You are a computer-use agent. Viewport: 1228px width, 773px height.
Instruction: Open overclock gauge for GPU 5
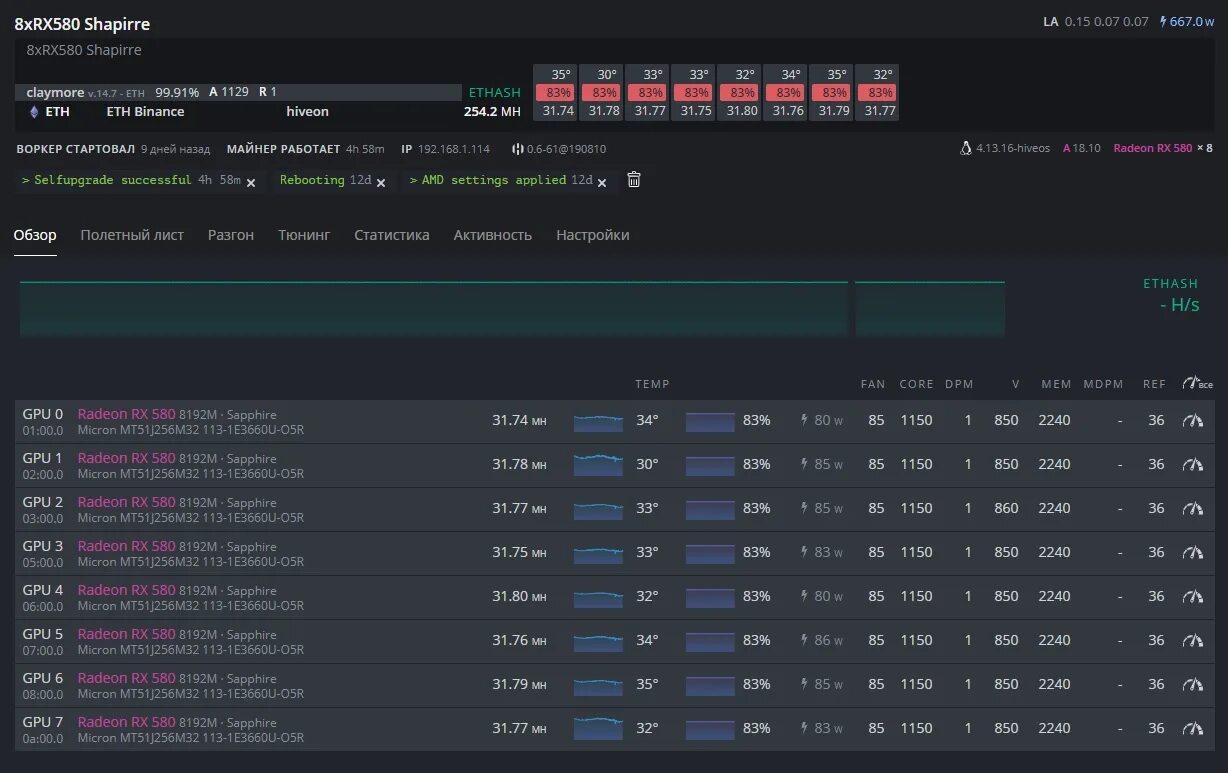pos(1192,640)
